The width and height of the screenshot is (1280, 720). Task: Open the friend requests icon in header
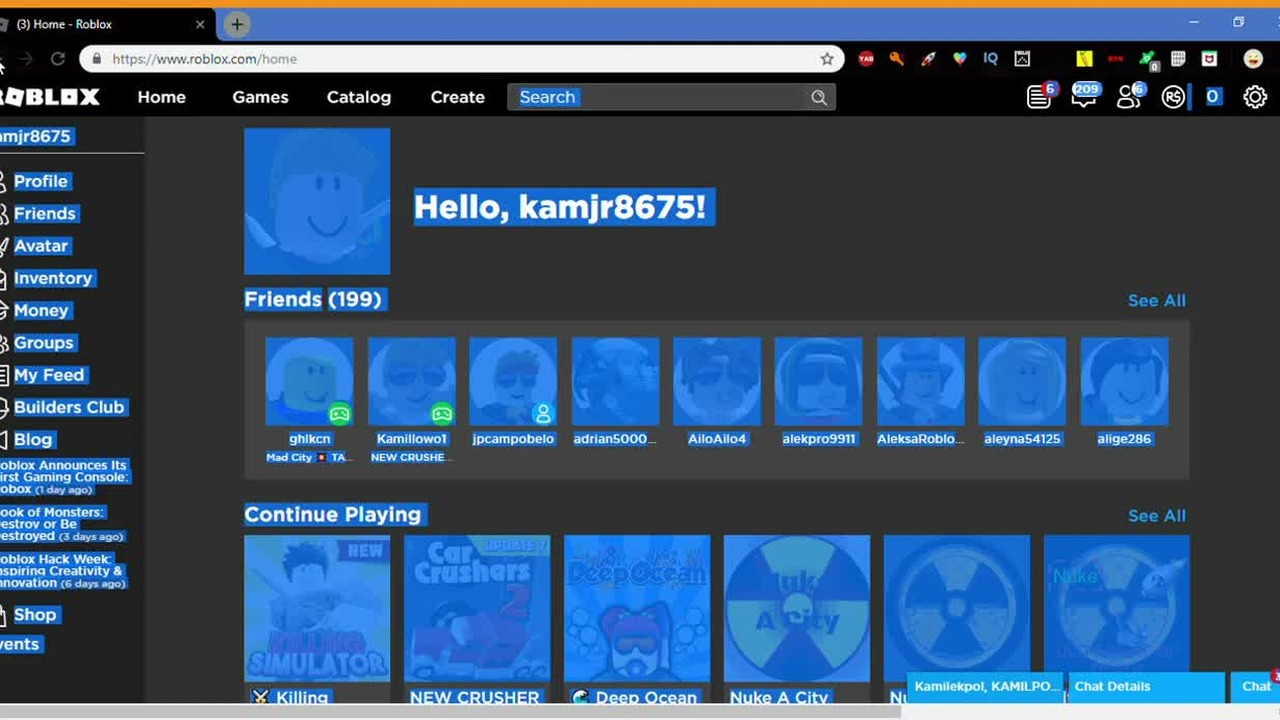tap(1130, 96)
